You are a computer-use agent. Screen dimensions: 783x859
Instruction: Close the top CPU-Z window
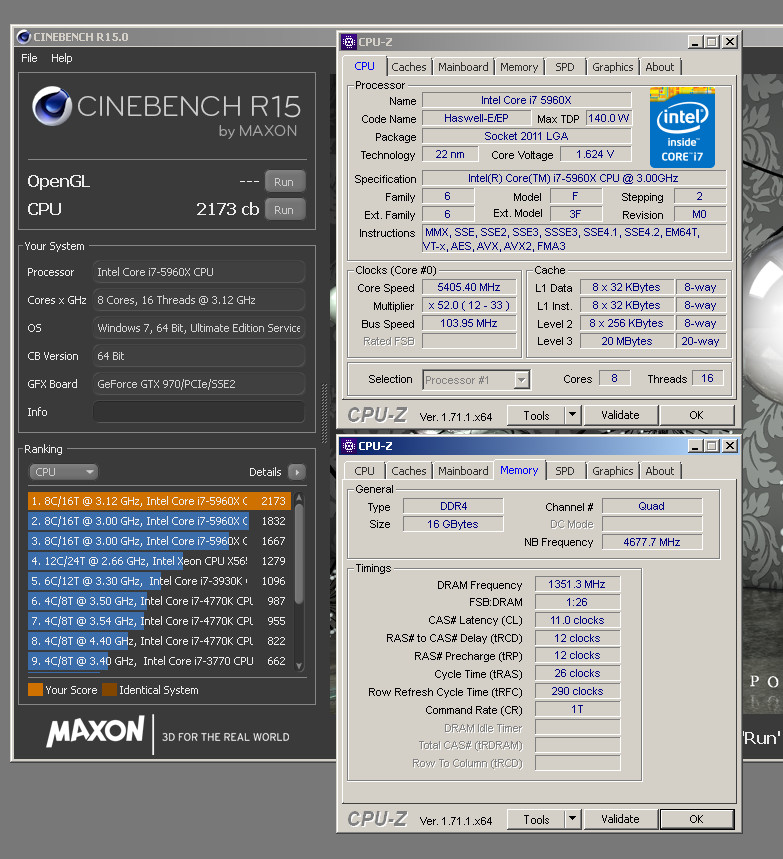pyautogui.click(x=730, y=42)
